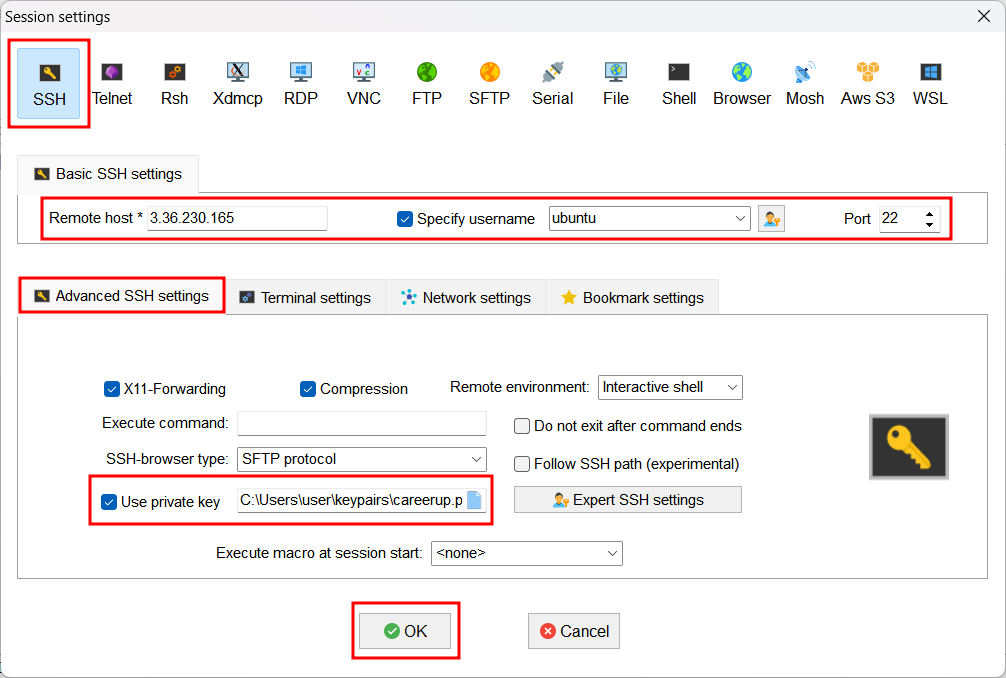1006x678 pixels.
Task: Confirm the session with OK
Action: coord(405,631)
